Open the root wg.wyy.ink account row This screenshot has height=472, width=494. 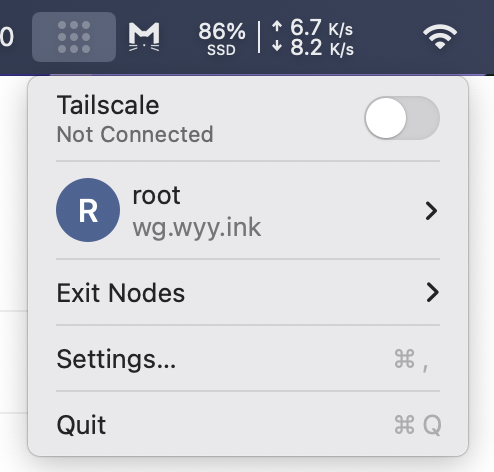tap(248, 210)
